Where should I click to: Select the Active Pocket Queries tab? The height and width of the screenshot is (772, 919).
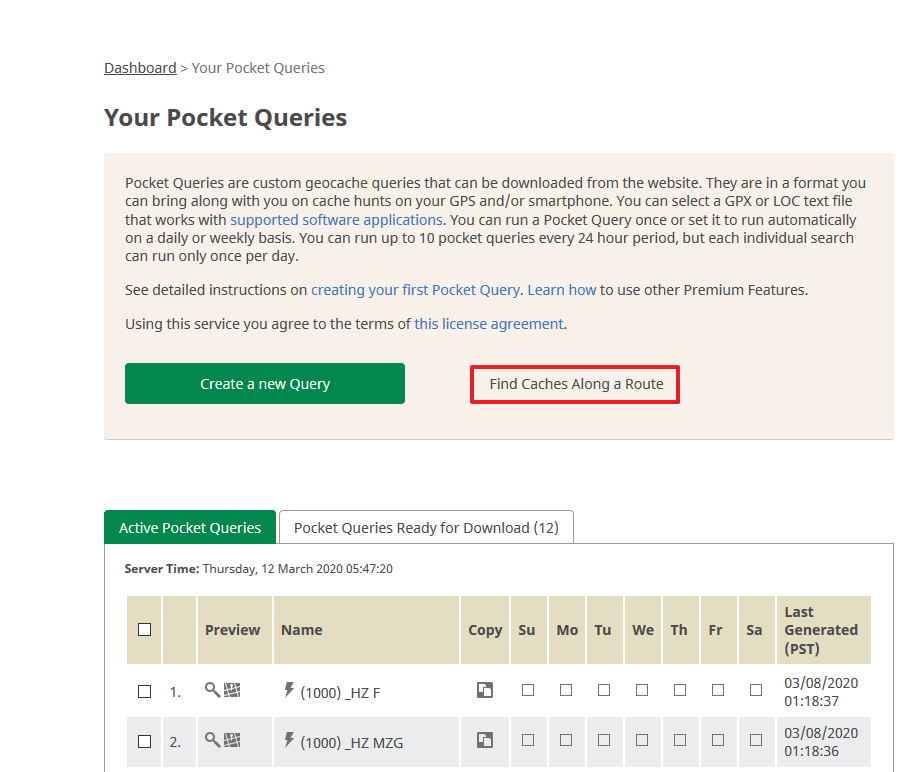coord(190,528)
